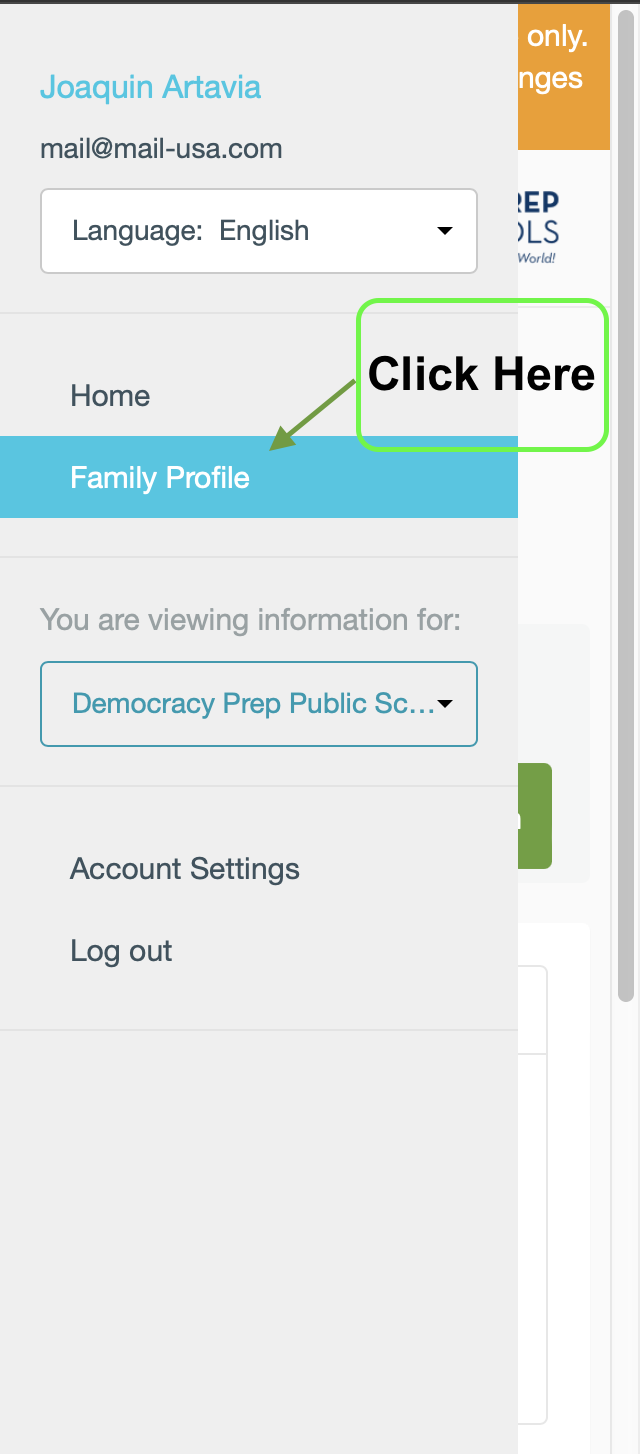The image size is (640, 1454).
Task: Expand the Democracy Prep Public Schools selector
Action: [x=259, y=704]
